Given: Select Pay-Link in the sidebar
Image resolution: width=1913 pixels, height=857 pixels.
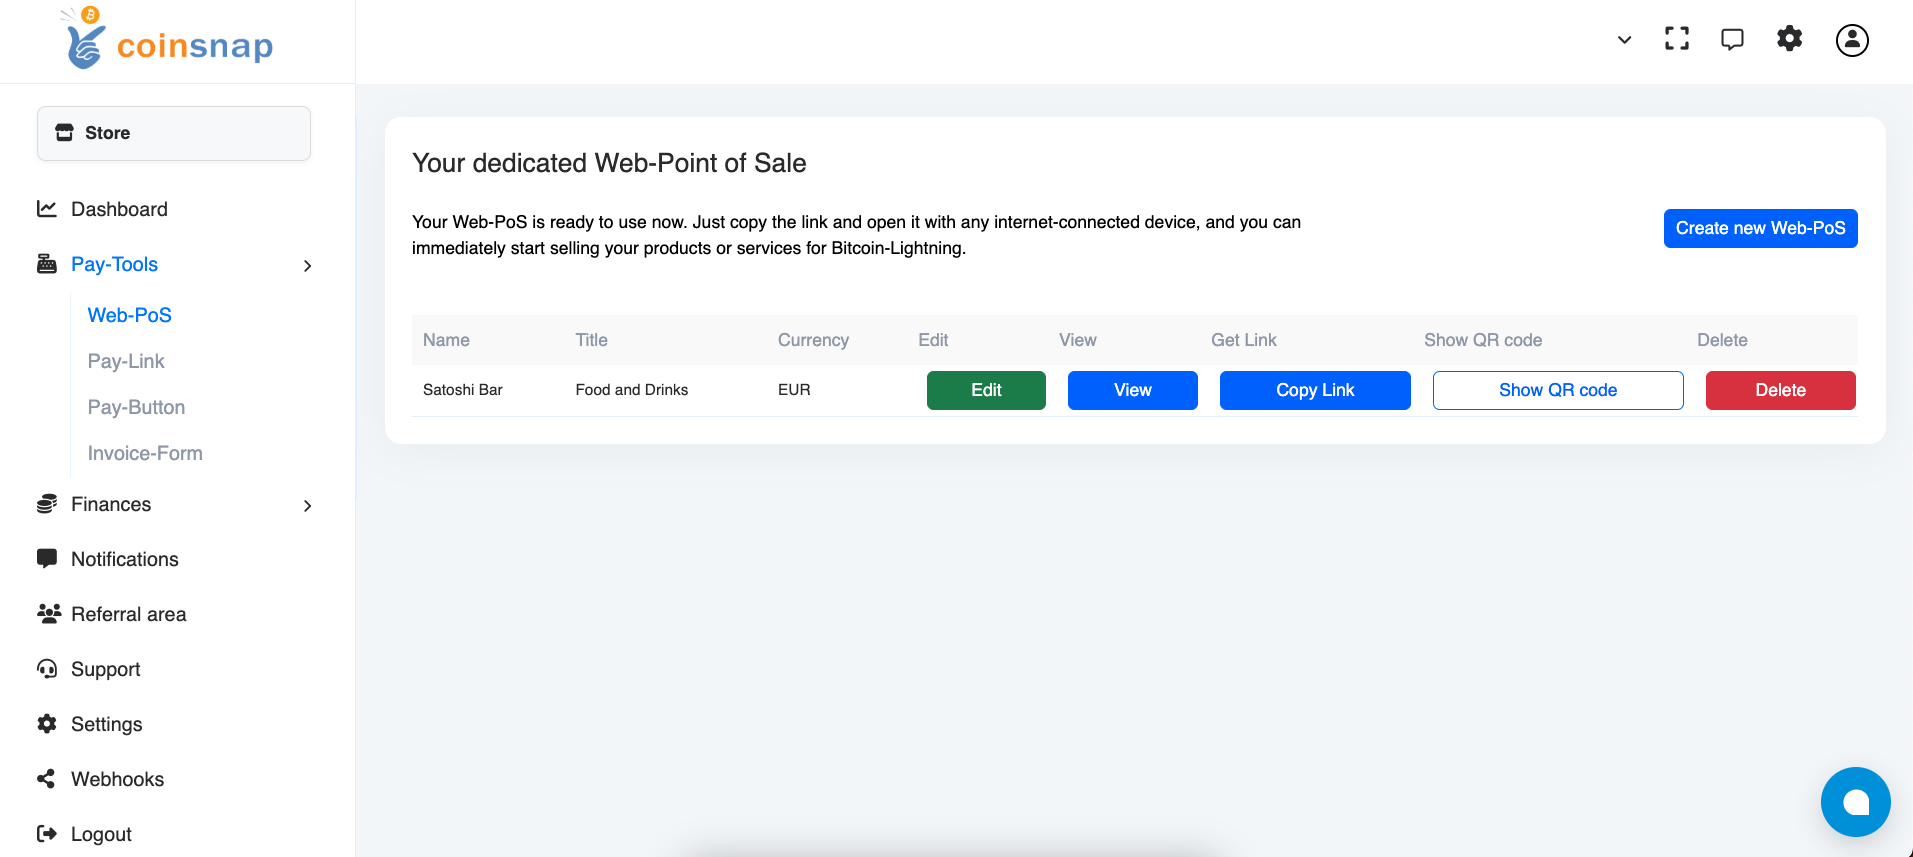Looking at the screenshot, I should 126,361.
